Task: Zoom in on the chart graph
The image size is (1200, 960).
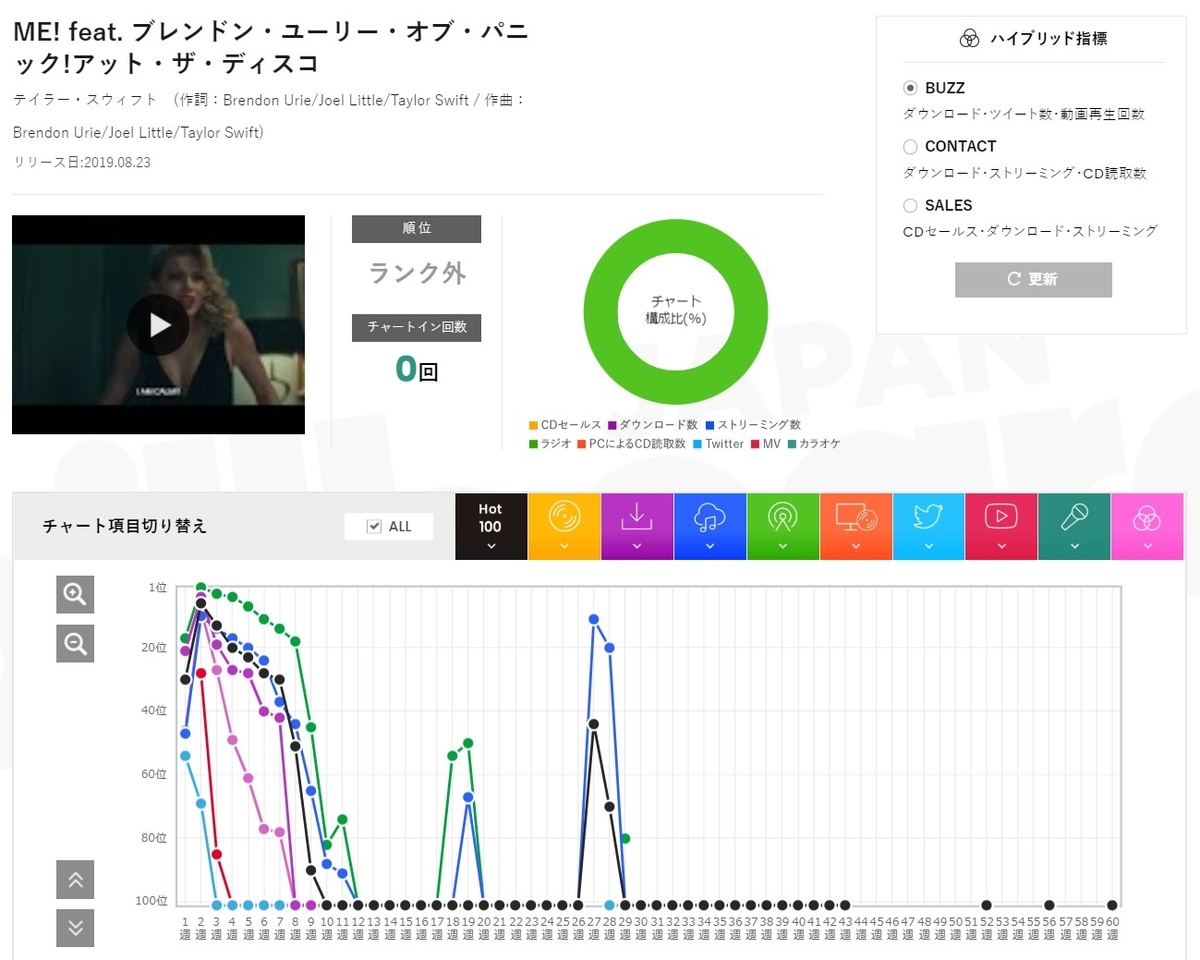Action: point(75,594)
